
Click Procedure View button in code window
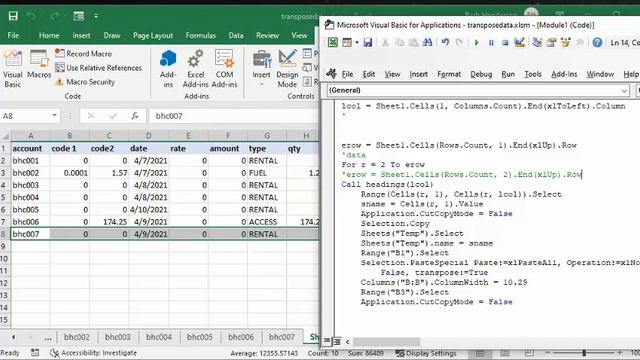327,341
